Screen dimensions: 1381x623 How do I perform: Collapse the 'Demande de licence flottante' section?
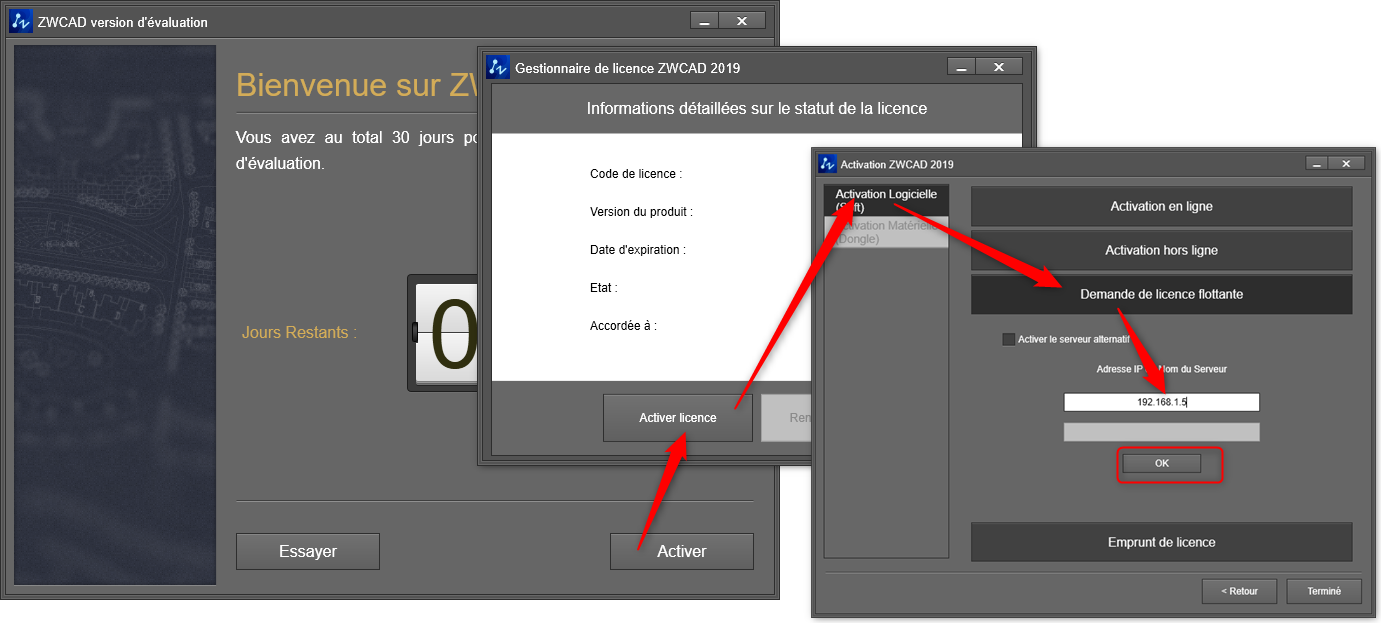[x=1161, y=295]
